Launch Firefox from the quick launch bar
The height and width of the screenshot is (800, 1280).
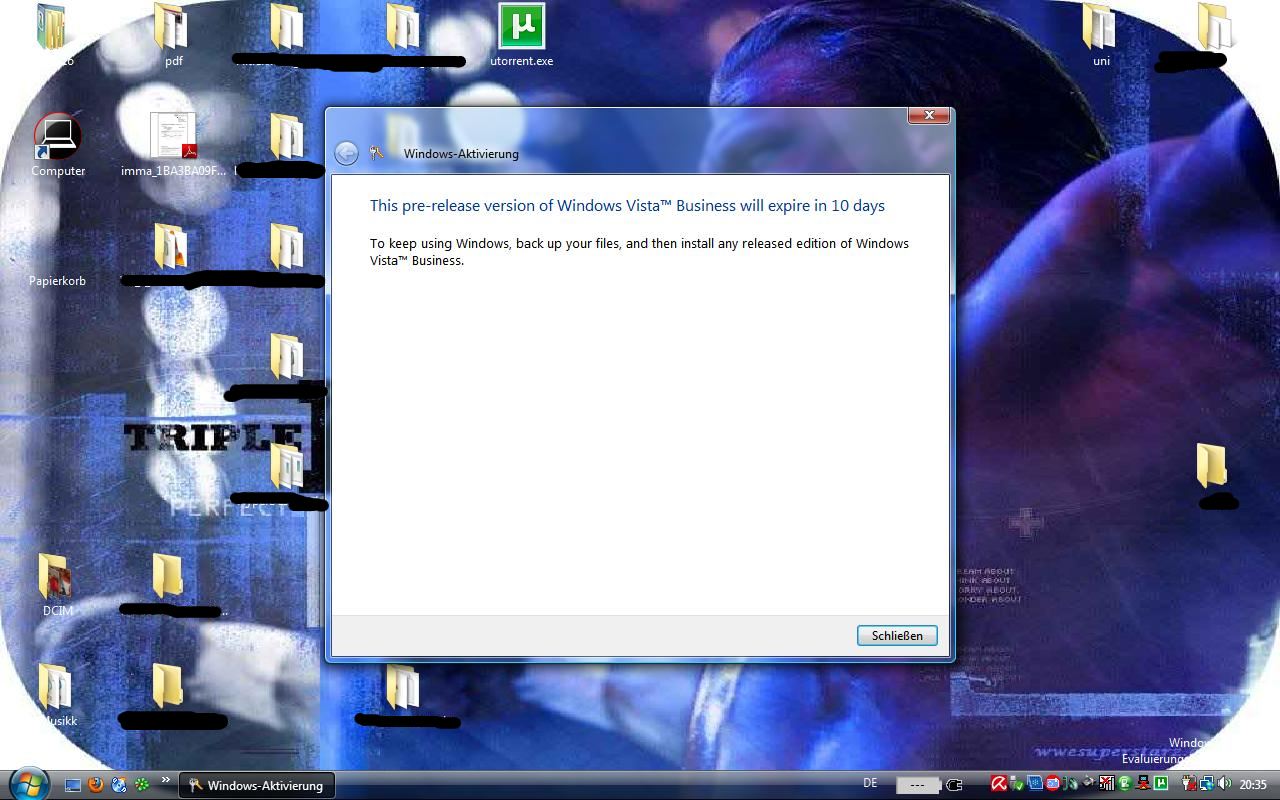[x=96, y=785]
